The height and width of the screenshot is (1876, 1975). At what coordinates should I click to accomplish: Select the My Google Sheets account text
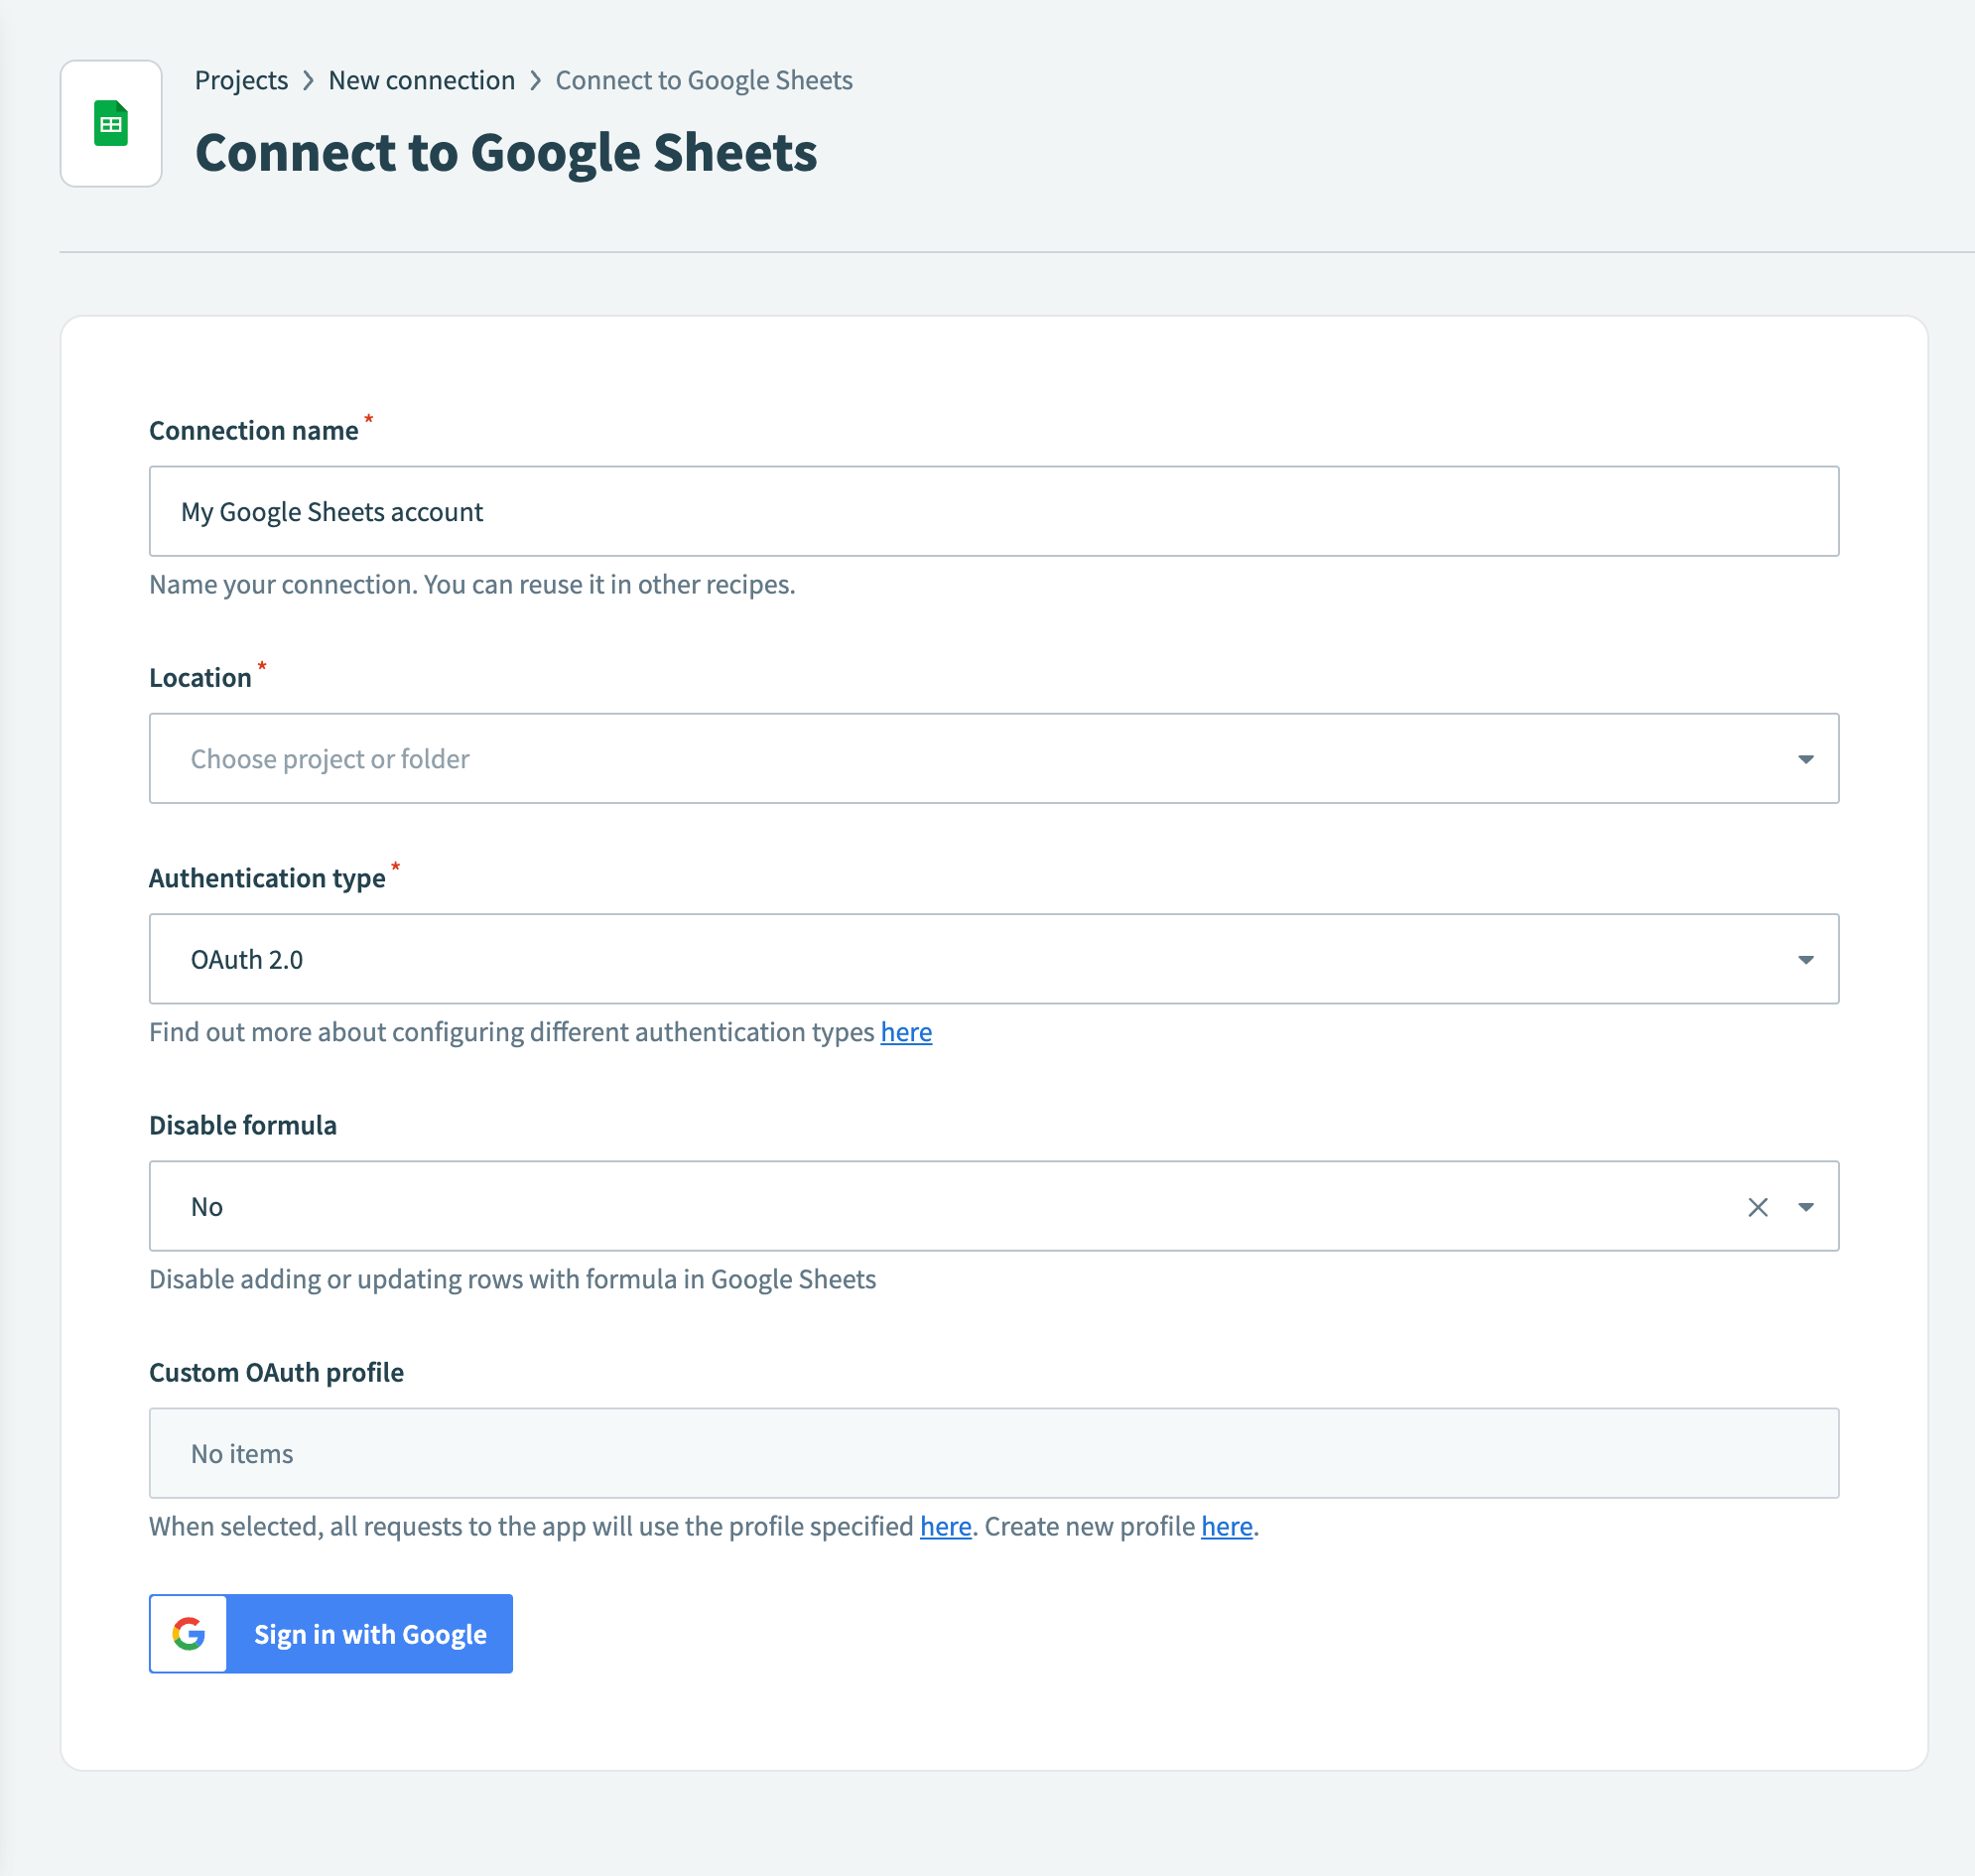pyautogui.click(x=330, y=511)
